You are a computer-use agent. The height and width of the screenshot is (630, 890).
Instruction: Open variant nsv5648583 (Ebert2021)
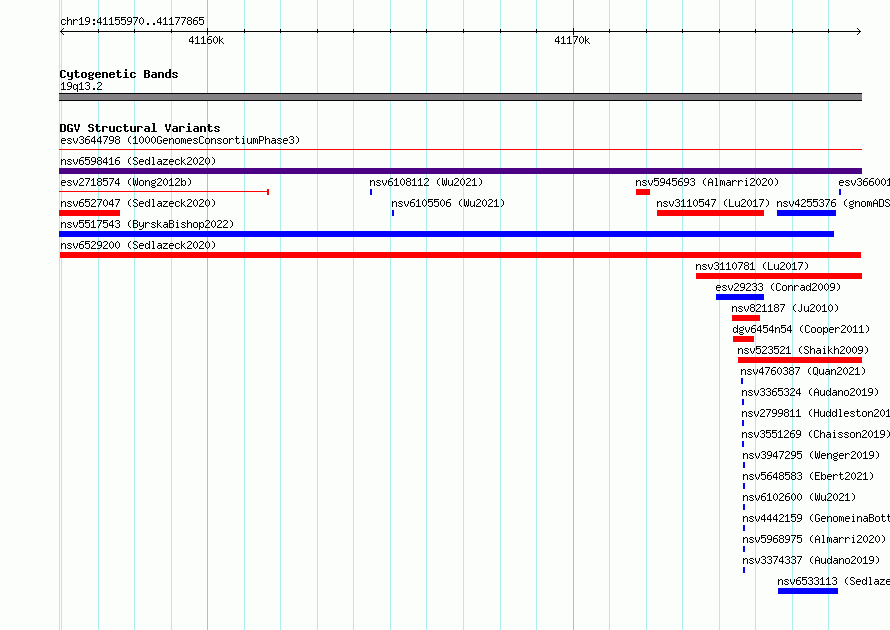(x=808, y=476)
